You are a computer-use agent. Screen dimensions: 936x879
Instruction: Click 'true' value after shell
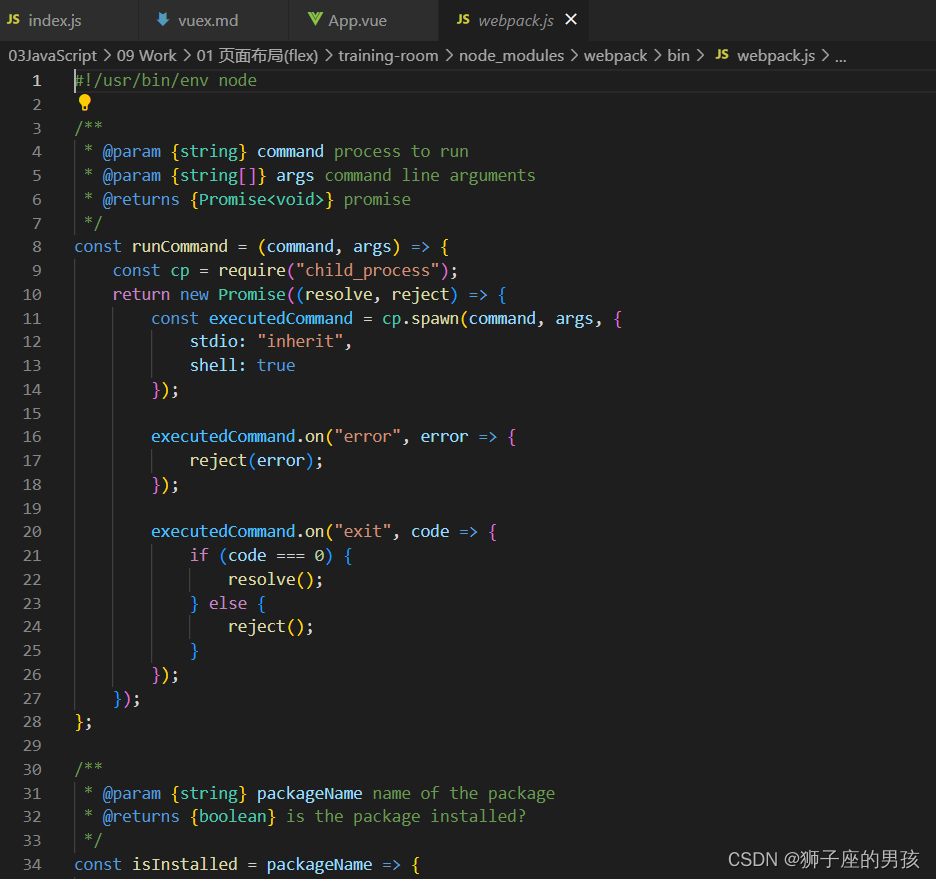tap(276, 365)
